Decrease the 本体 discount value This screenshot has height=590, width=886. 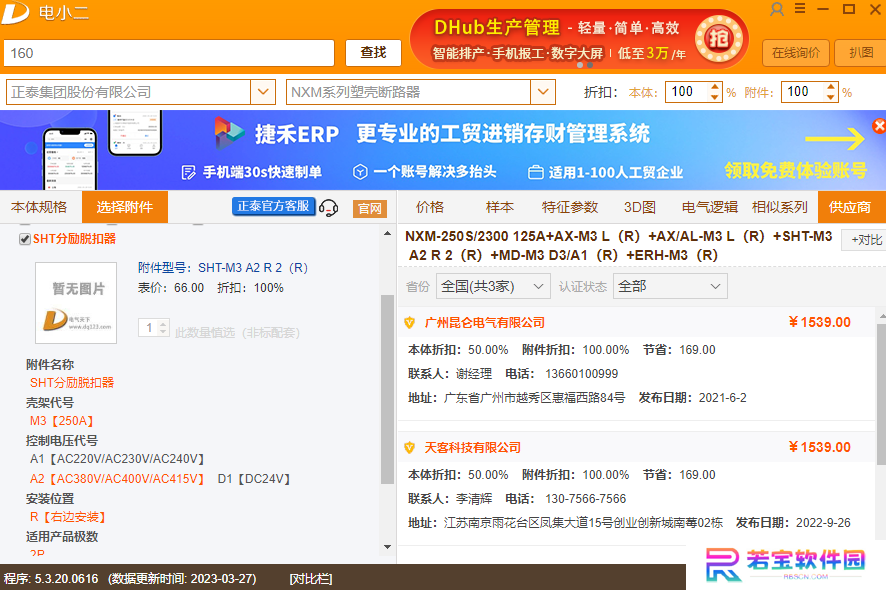pos(715,97)
